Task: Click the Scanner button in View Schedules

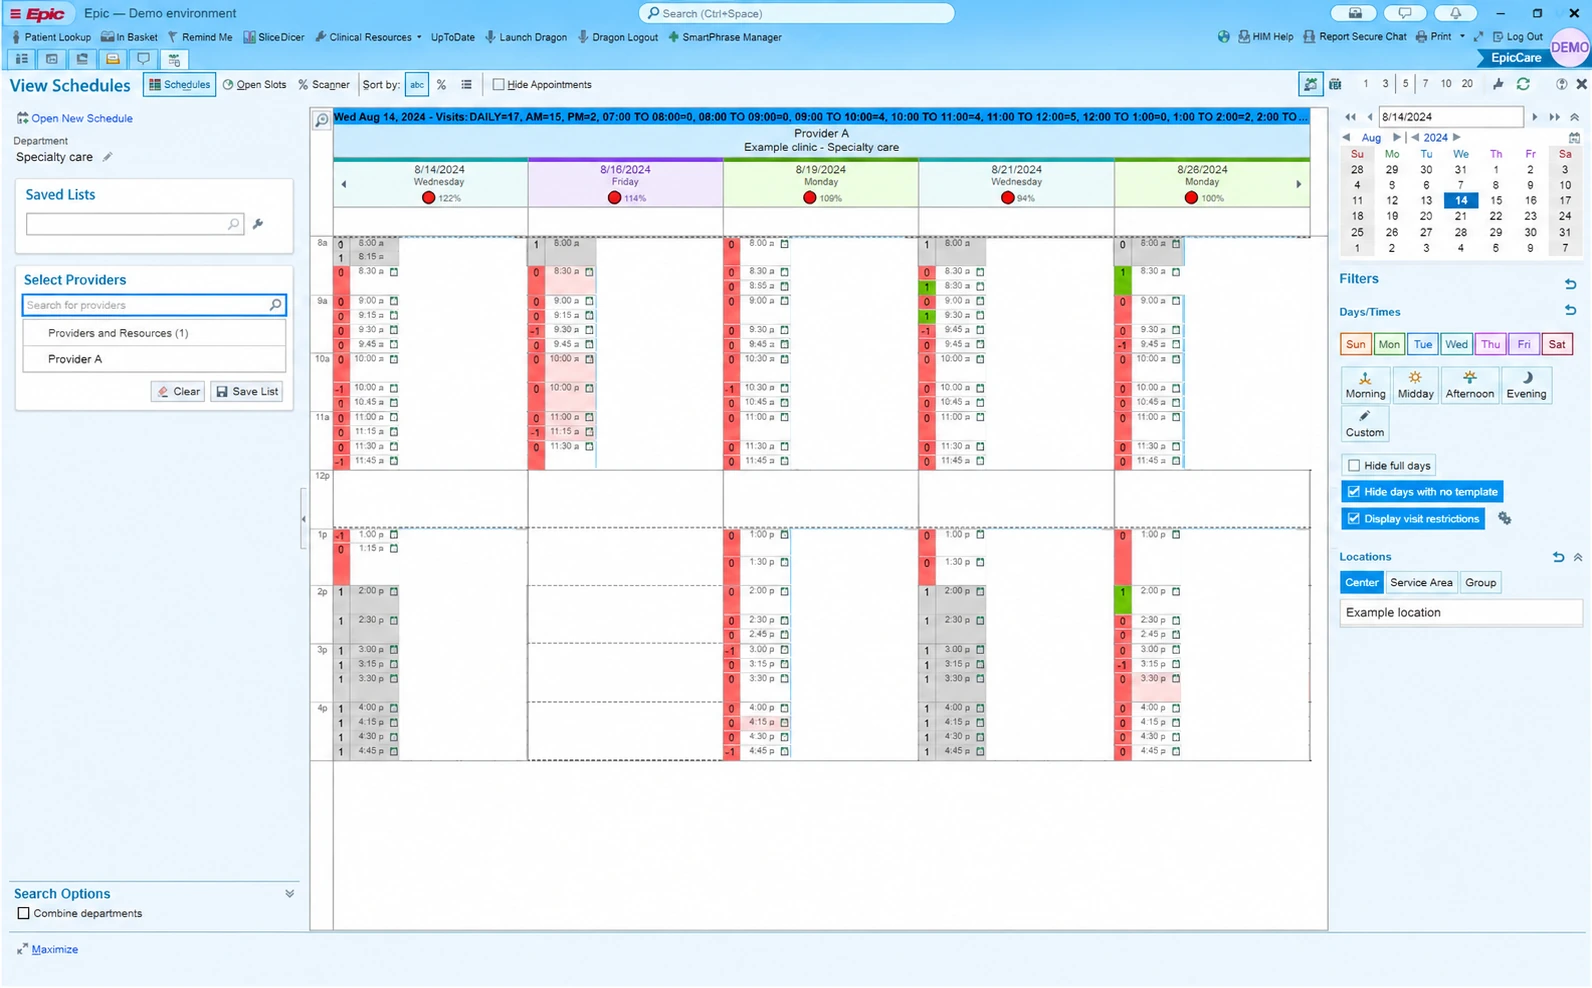Action: 324,85
